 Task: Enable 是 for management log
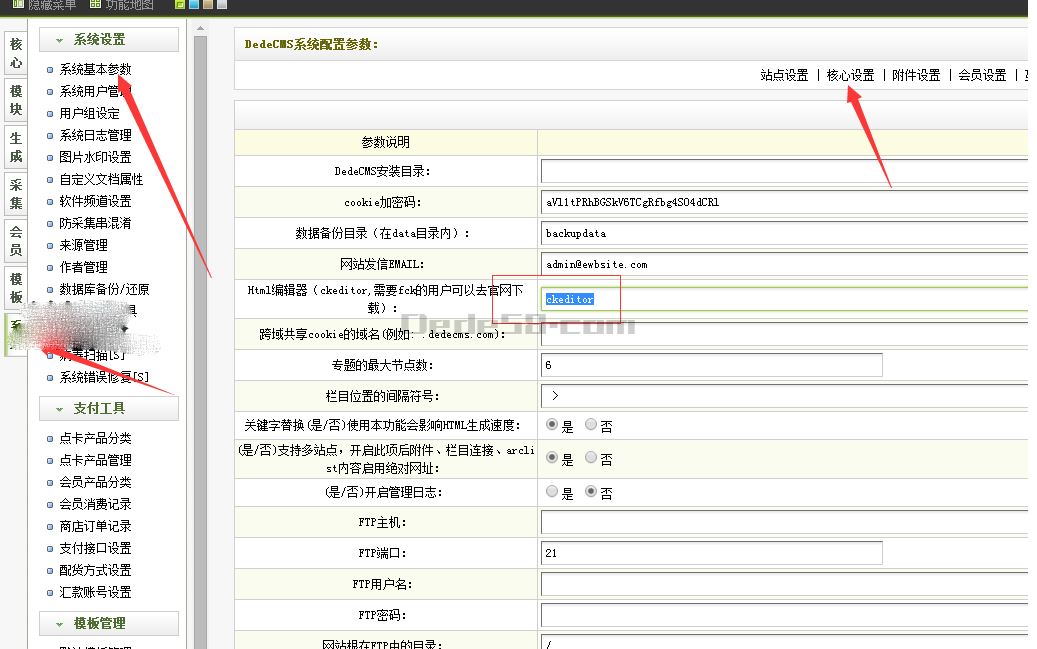552,492
